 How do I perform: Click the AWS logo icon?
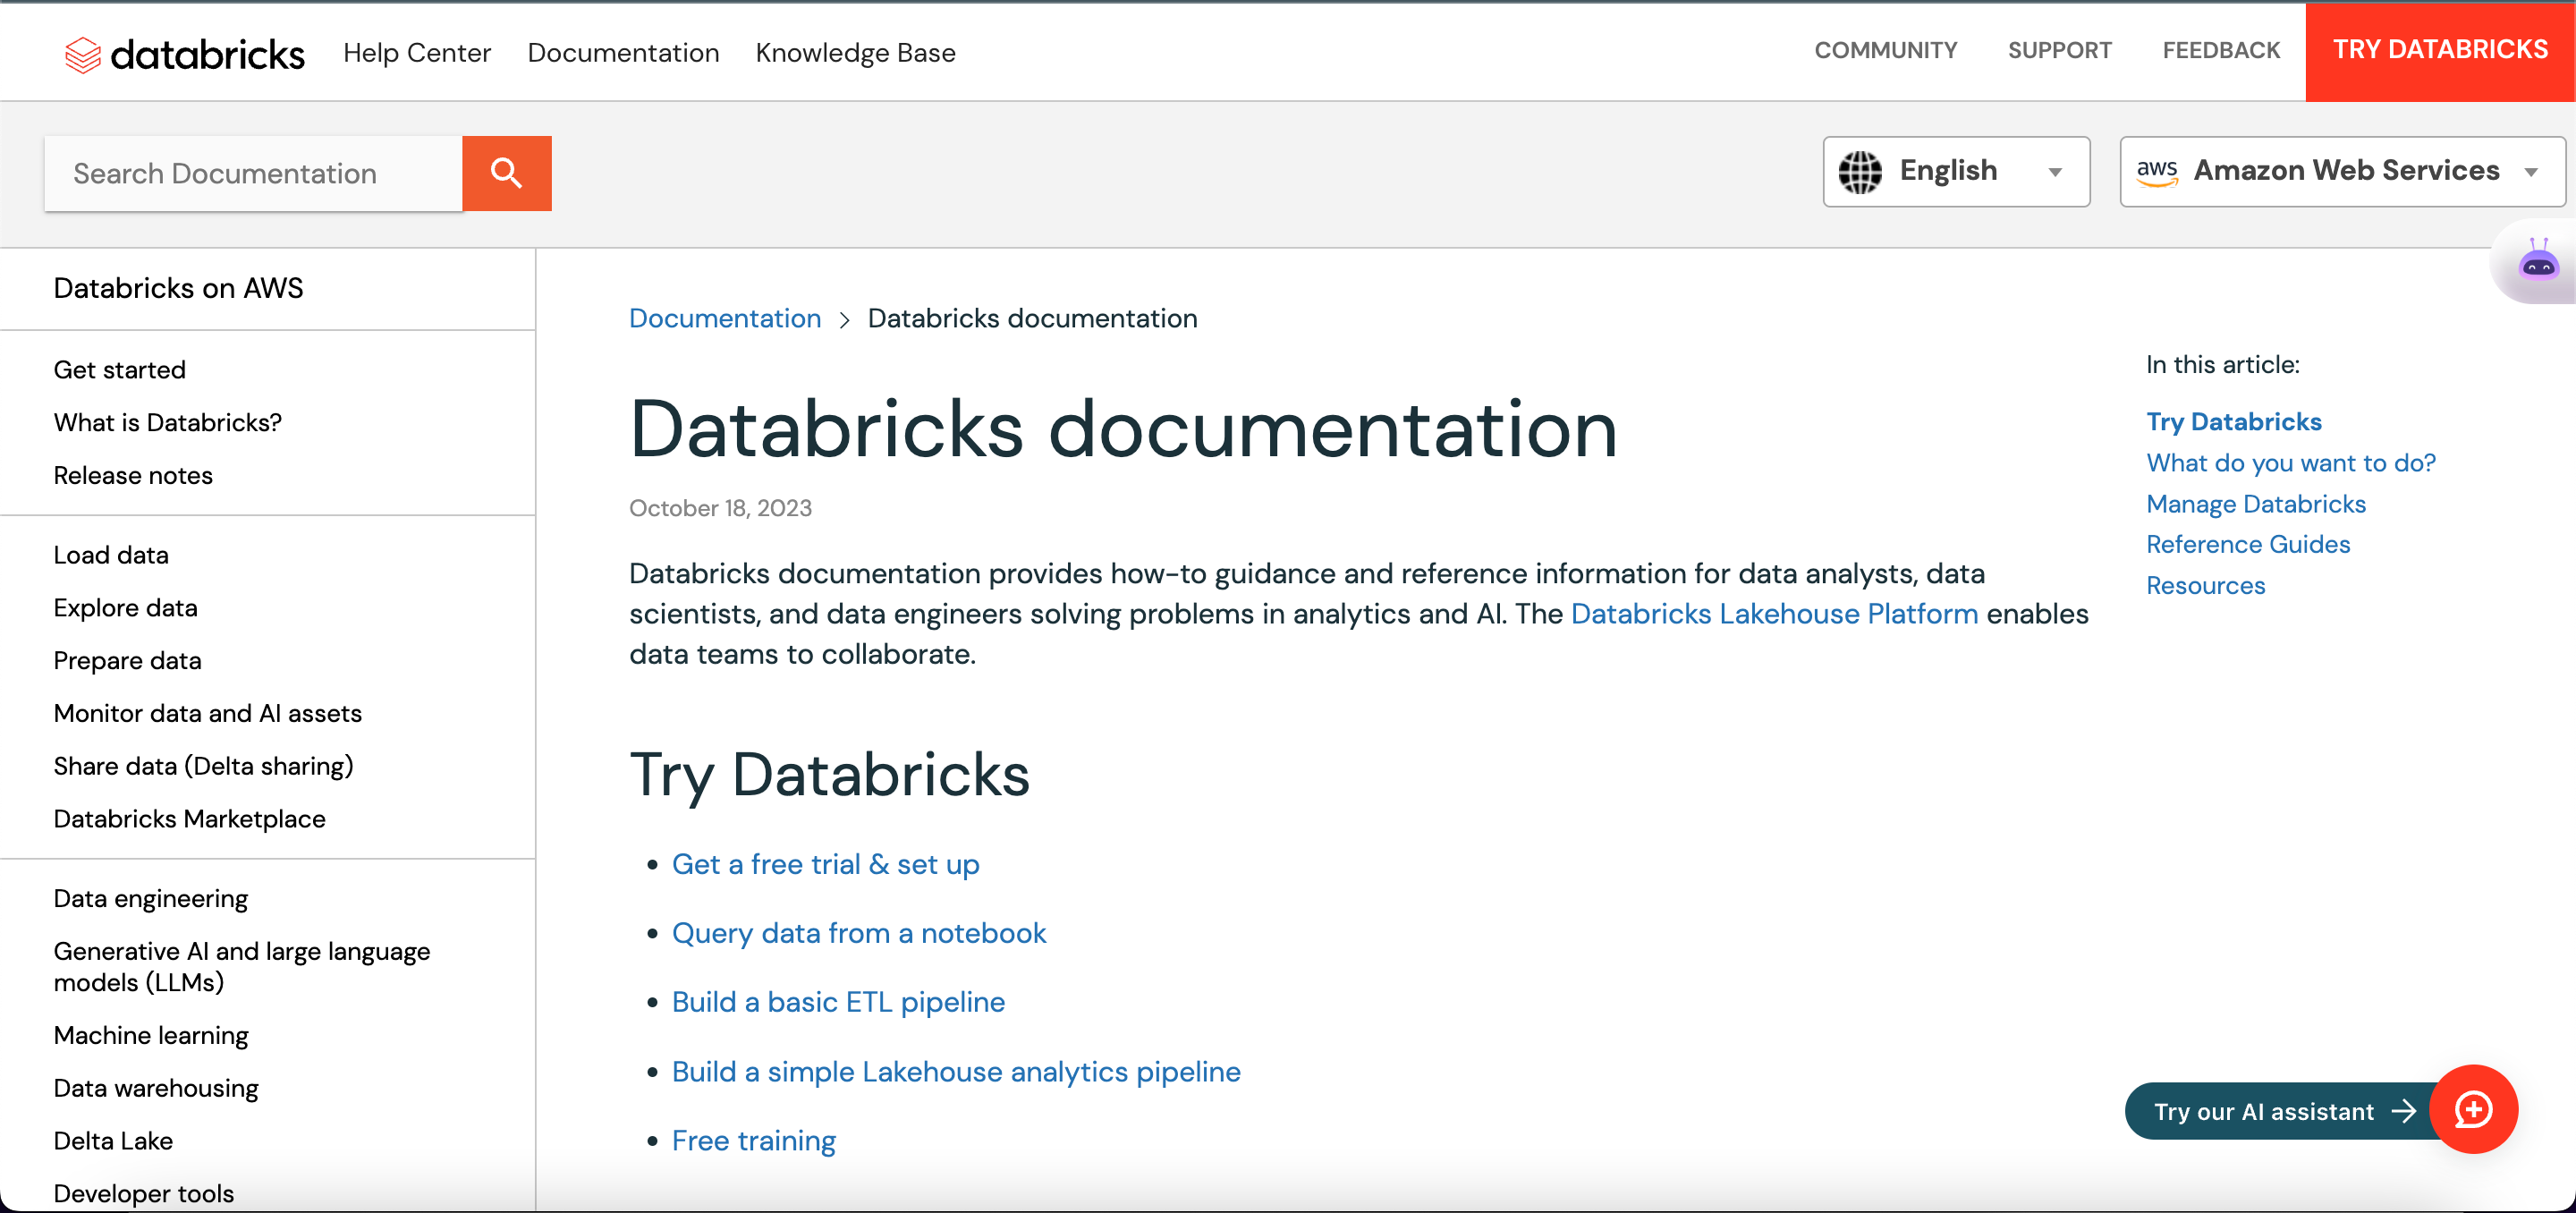(x=2158, y=171)
